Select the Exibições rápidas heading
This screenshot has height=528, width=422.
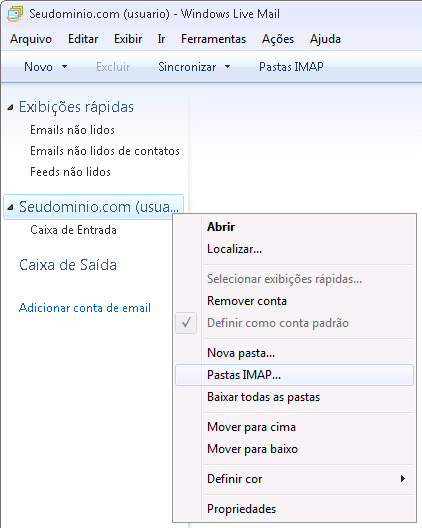coord(76,107)
